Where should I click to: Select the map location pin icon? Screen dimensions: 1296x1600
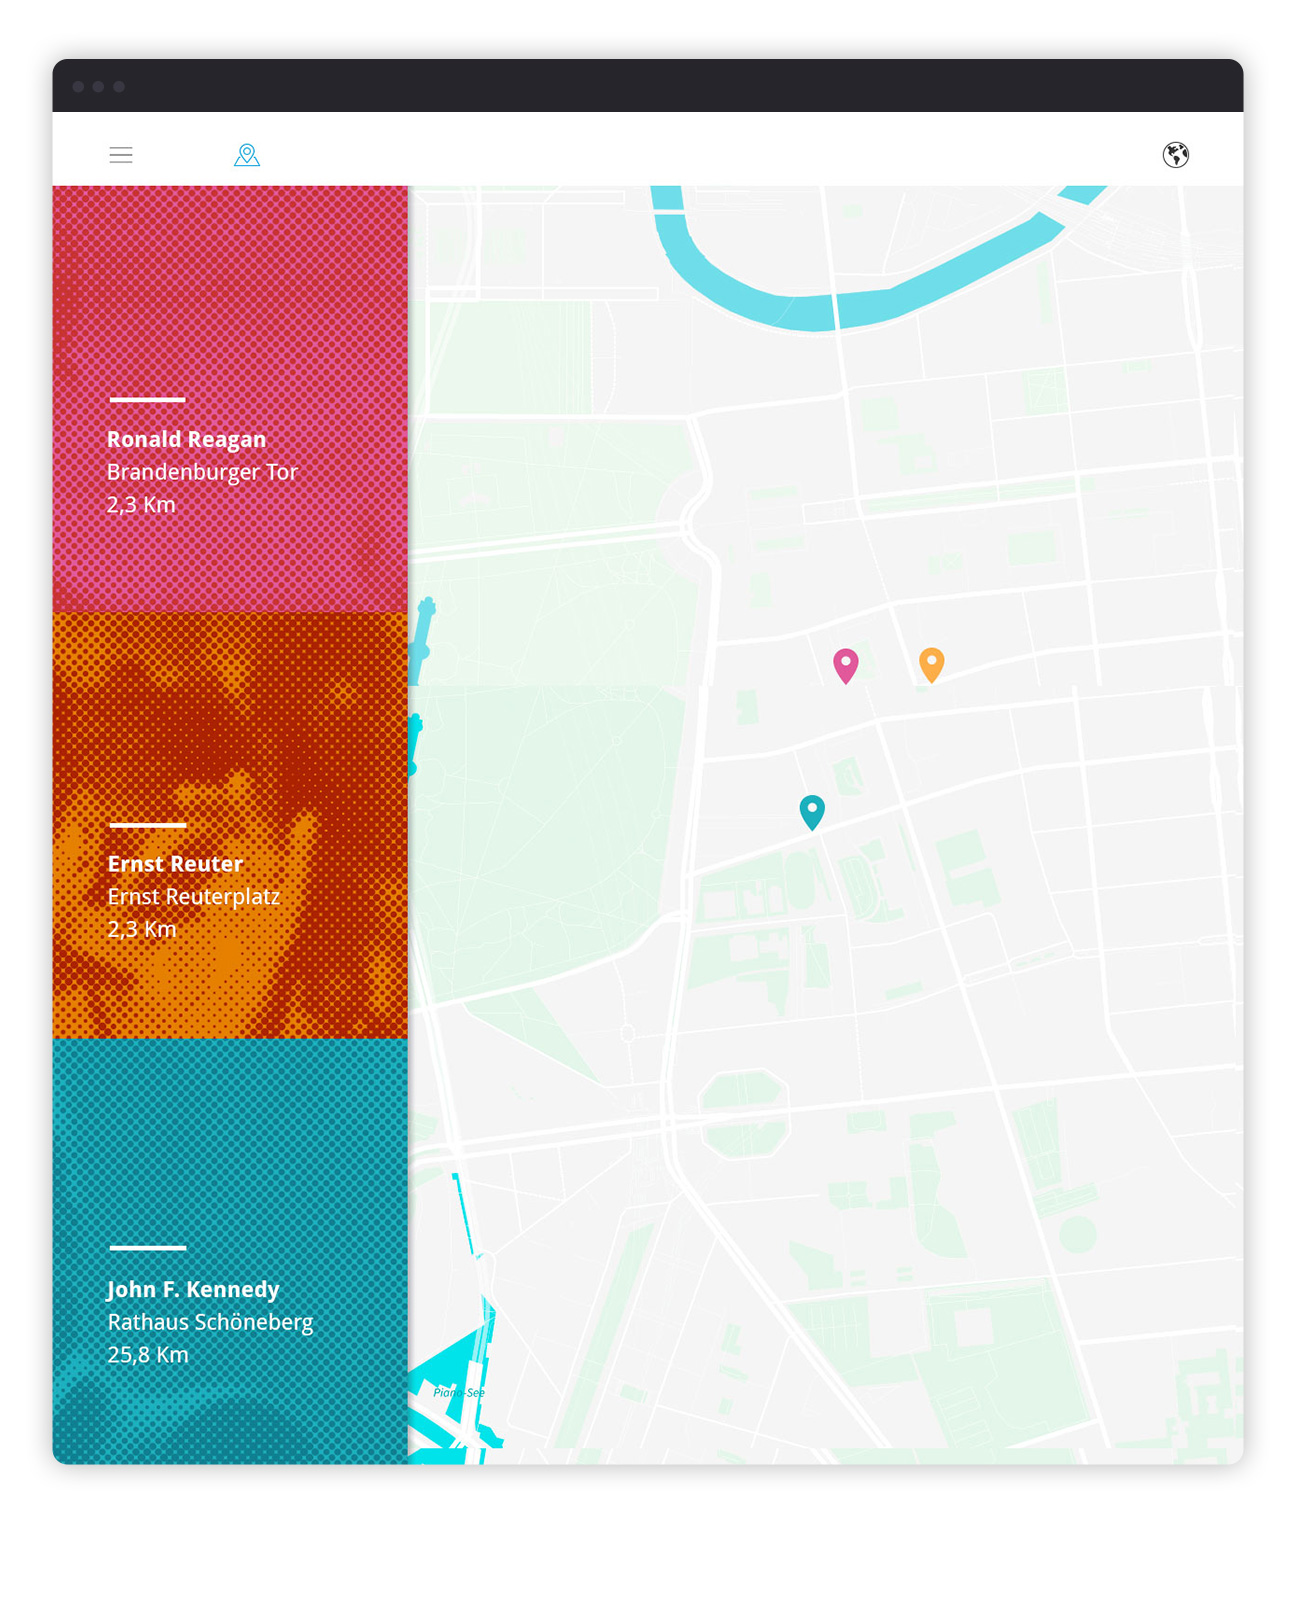247,154
